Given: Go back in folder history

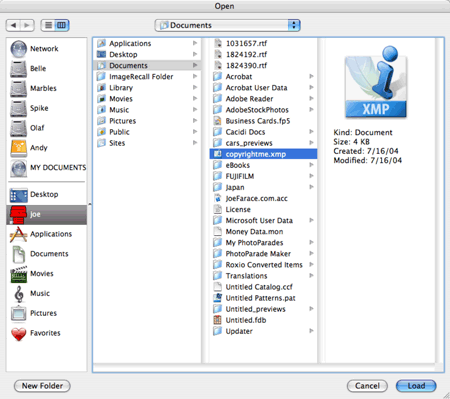Looking at the screenshot, I should coord(13,25).
